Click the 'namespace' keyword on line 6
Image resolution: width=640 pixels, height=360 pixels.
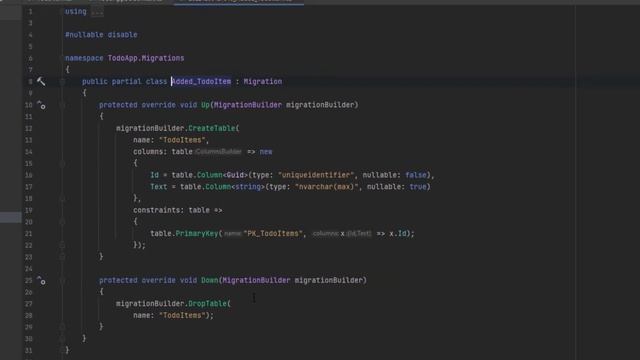(x=84, y=58)
